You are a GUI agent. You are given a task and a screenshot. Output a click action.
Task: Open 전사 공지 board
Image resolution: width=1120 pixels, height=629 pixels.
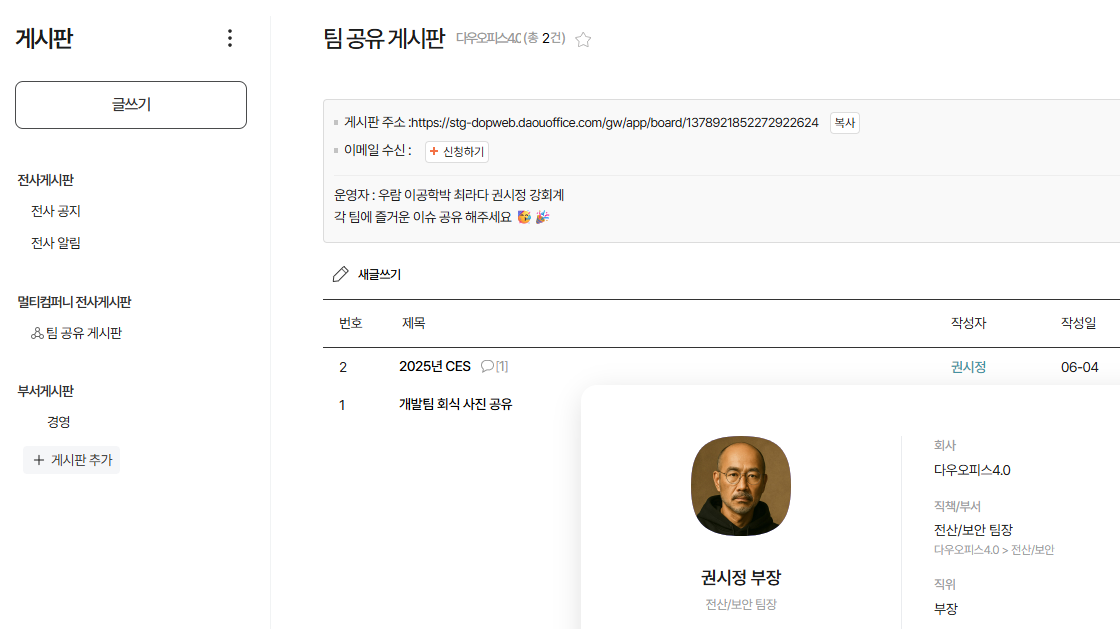pyautogui.click(x=56, y=211)
